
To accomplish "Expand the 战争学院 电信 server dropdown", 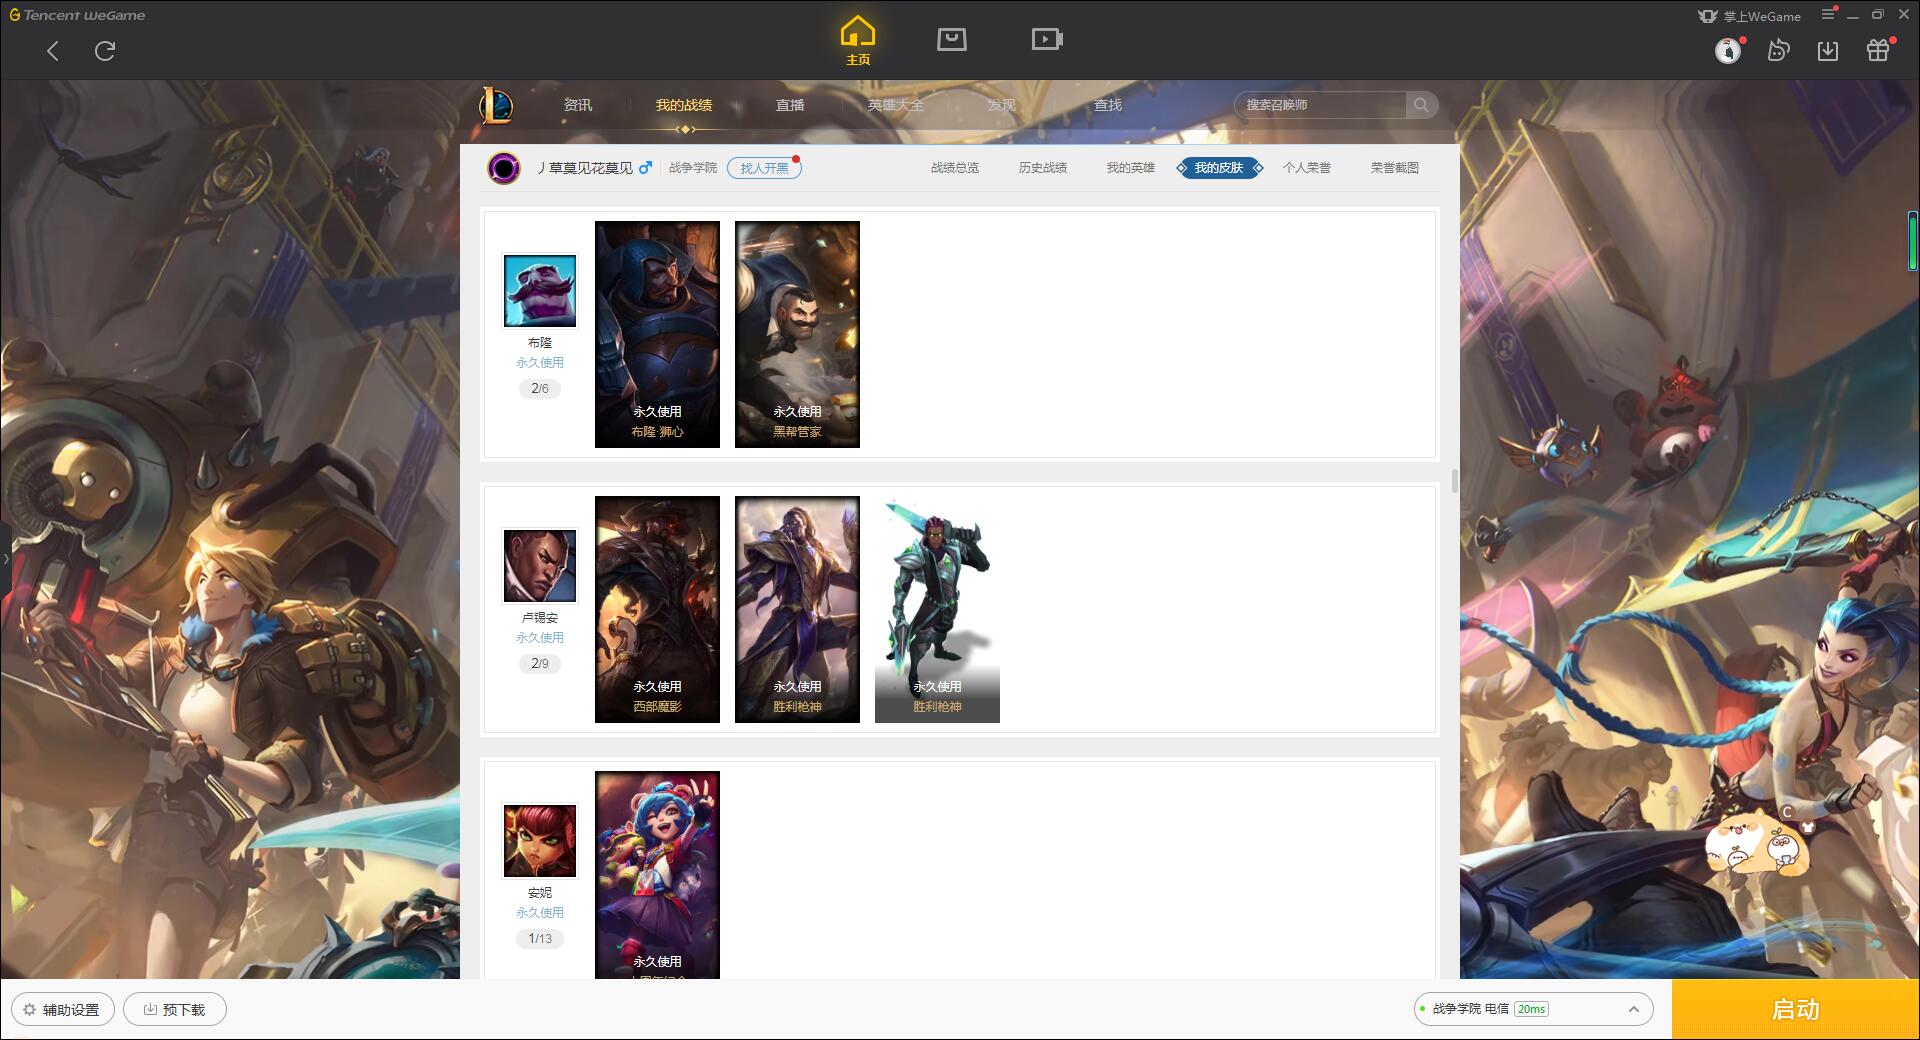I will coord(1533,1009).
